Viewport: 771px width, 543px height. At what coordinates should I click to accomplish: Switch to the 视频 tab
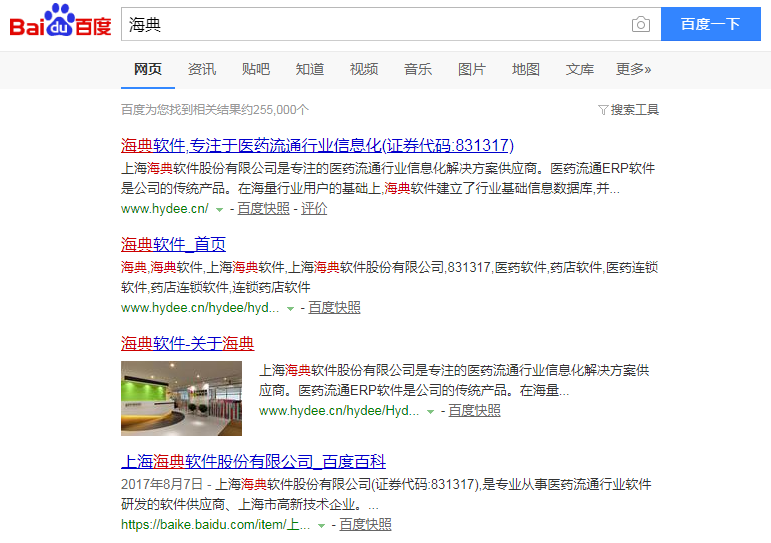364,69
